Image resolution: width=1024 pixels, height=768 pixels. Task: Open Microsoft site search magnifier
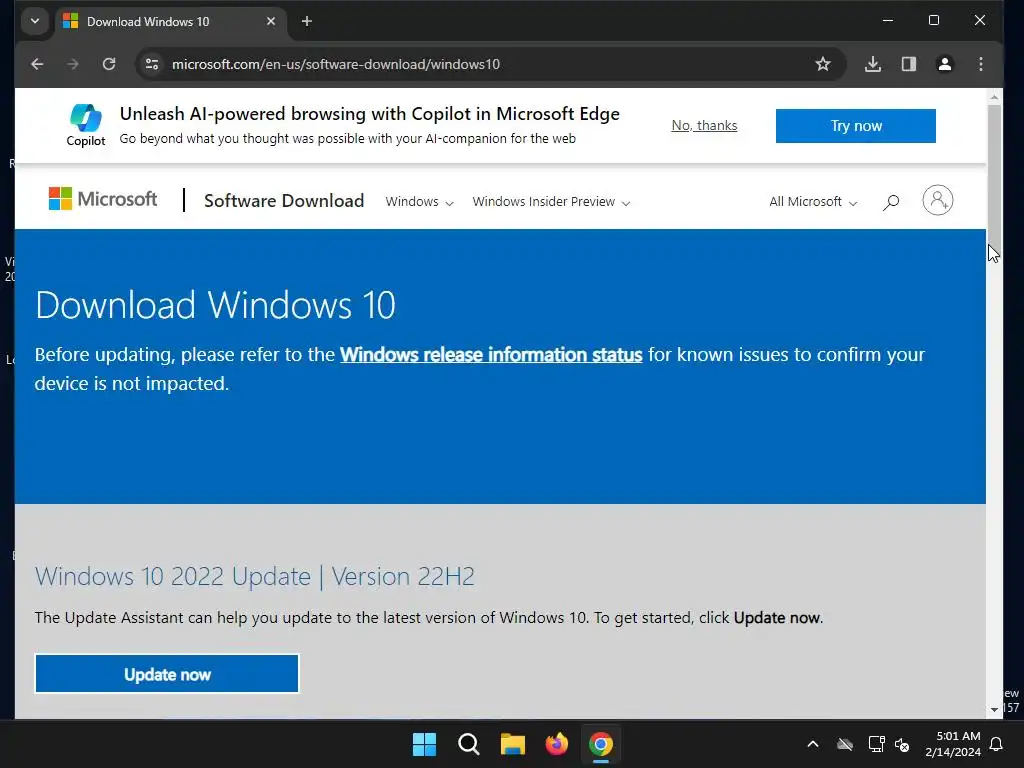pyautogui.click(x=891, y=202)
